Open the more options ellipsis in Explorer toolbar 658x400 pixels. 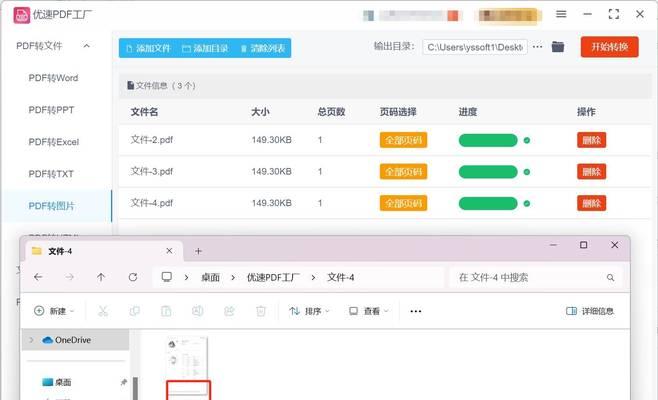[x=415, y=311]
